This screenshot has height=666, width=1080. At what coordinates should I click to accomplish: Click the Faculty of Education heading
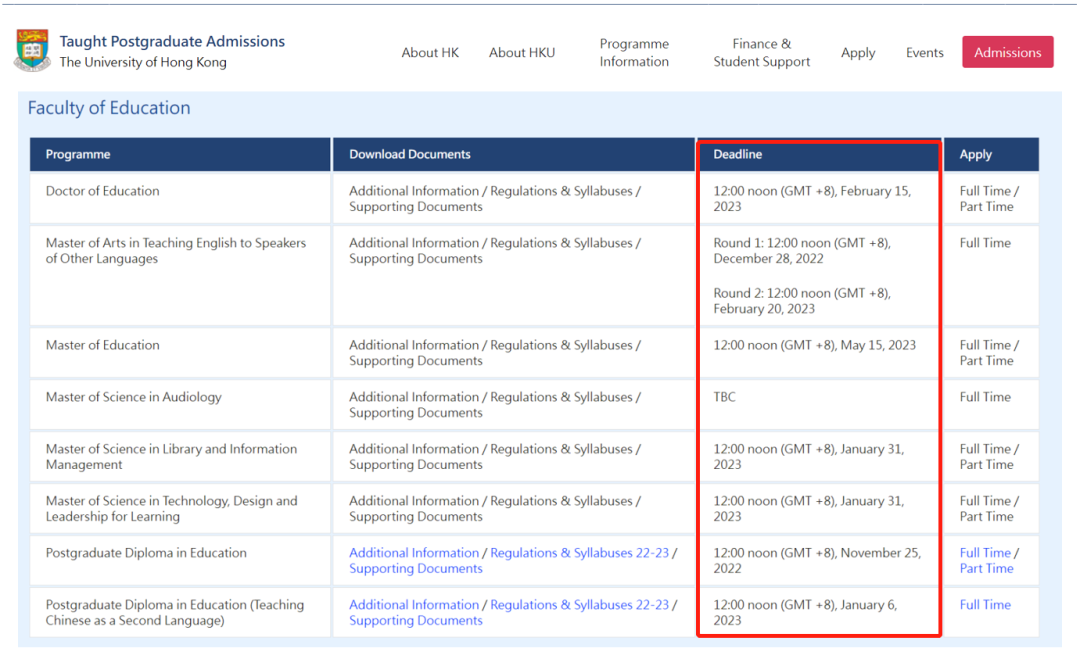[109, 107]
